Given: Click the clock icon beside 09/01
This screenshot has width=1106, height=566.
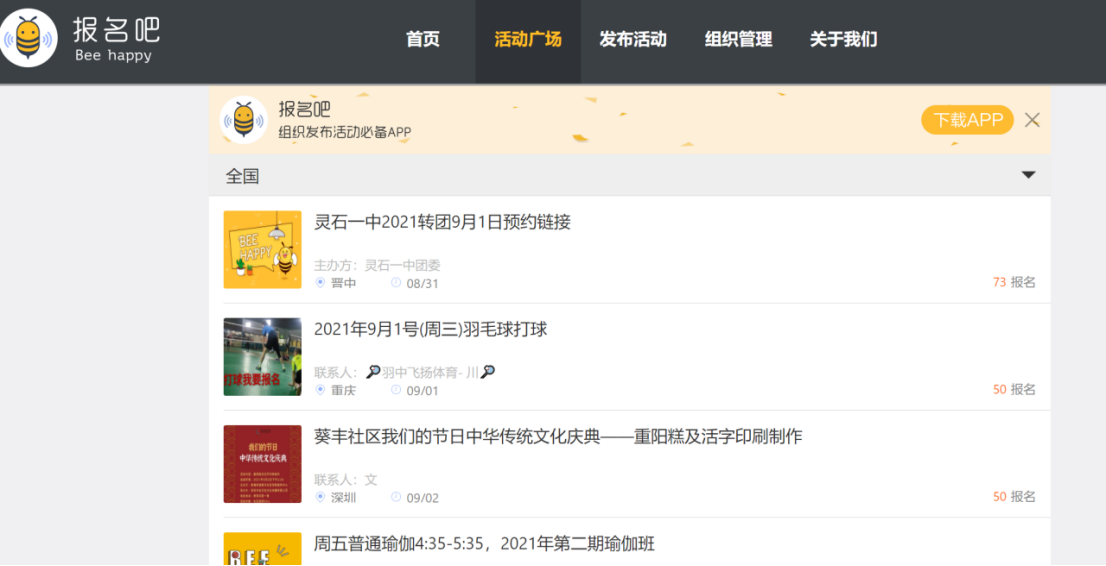Looking at the screenshot, I should point(396,390).
